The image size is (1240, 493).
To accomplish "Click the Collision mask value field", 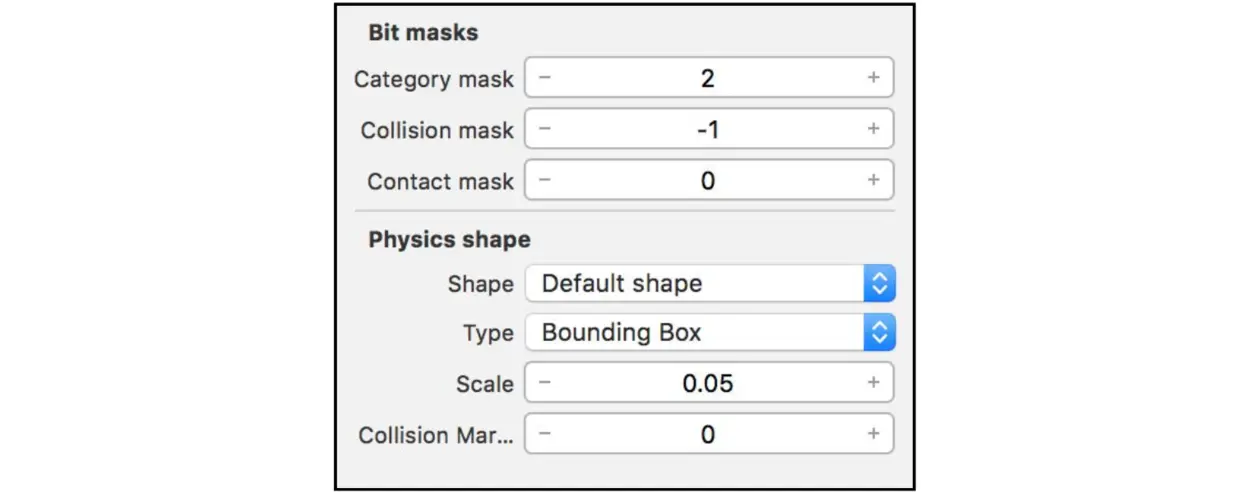I will 708,129.
